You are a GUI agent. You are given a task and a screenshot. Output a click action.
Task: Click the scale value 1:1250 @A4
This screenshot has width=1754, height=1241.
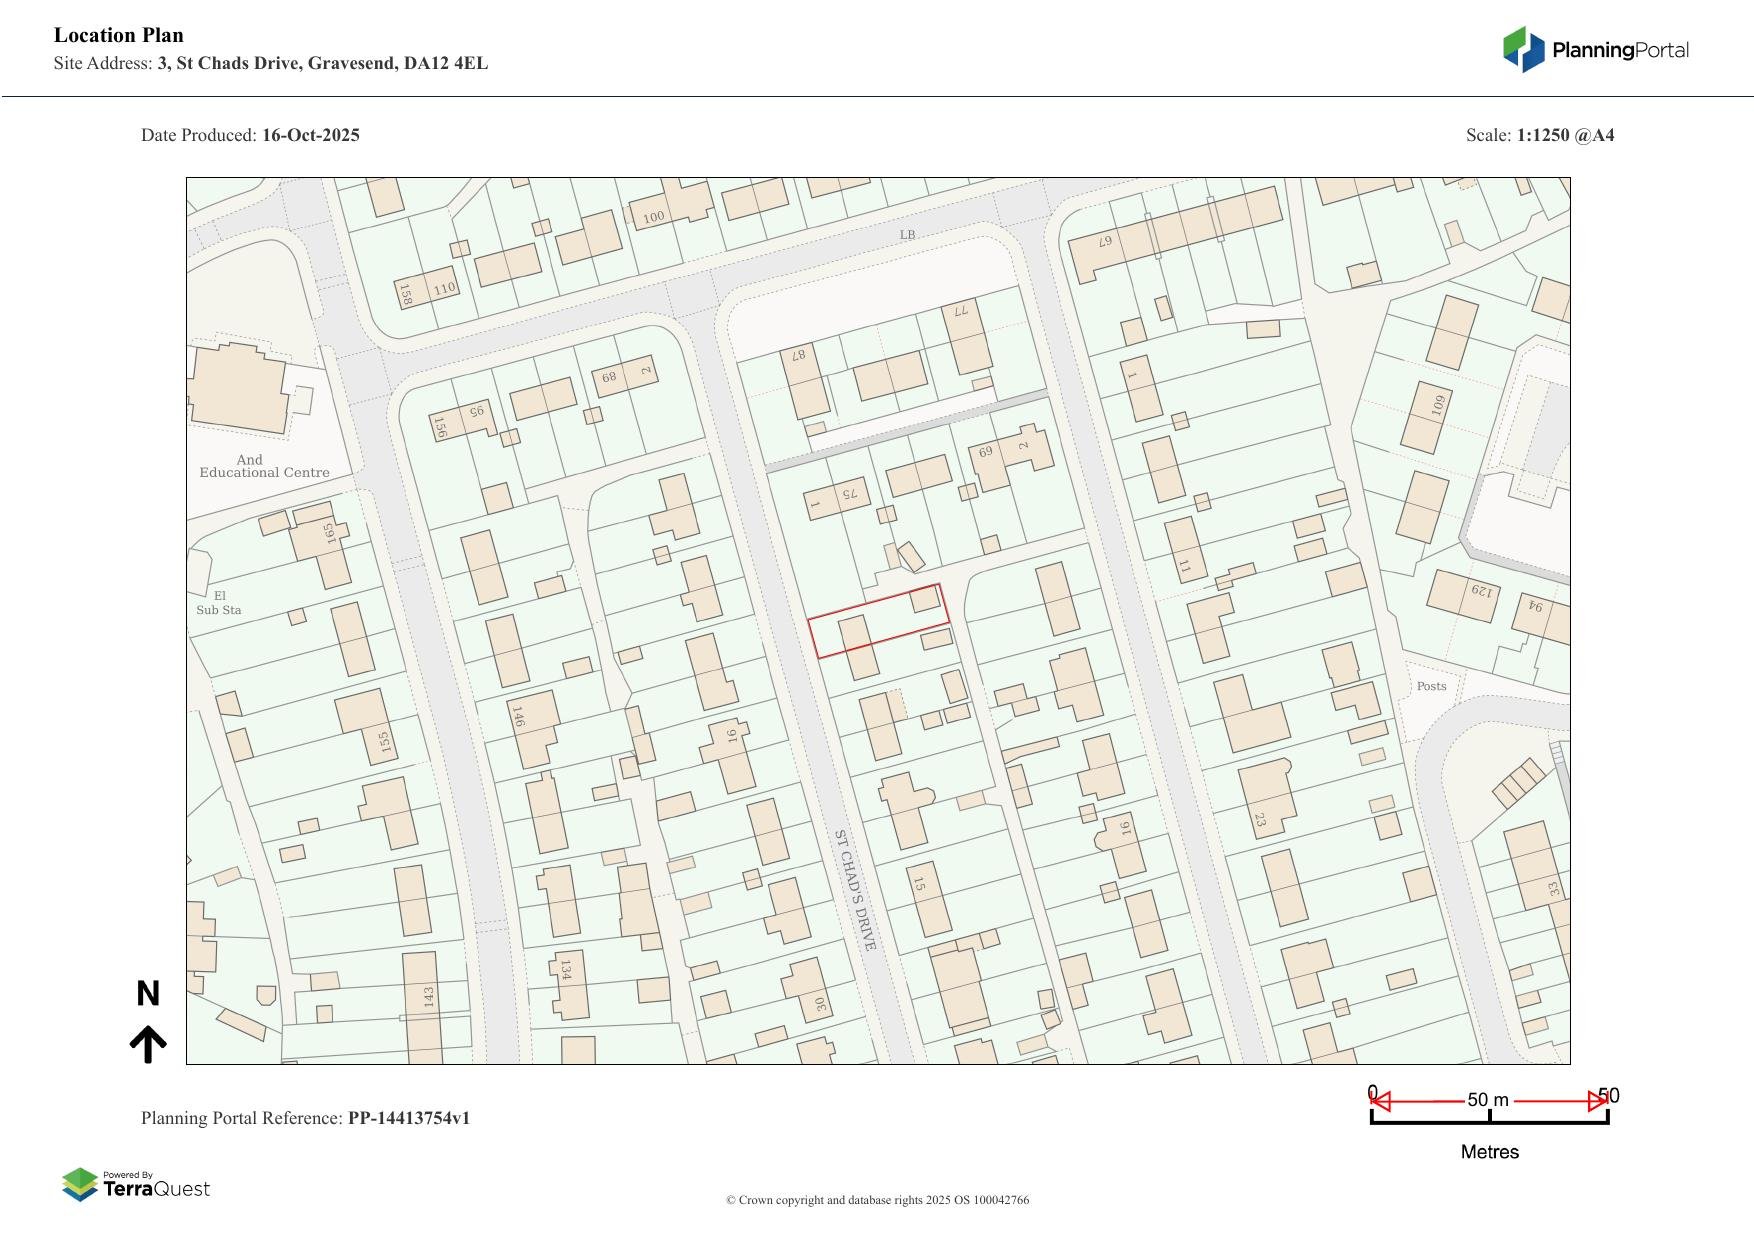pyautogui.click(x=1565, y=135)
